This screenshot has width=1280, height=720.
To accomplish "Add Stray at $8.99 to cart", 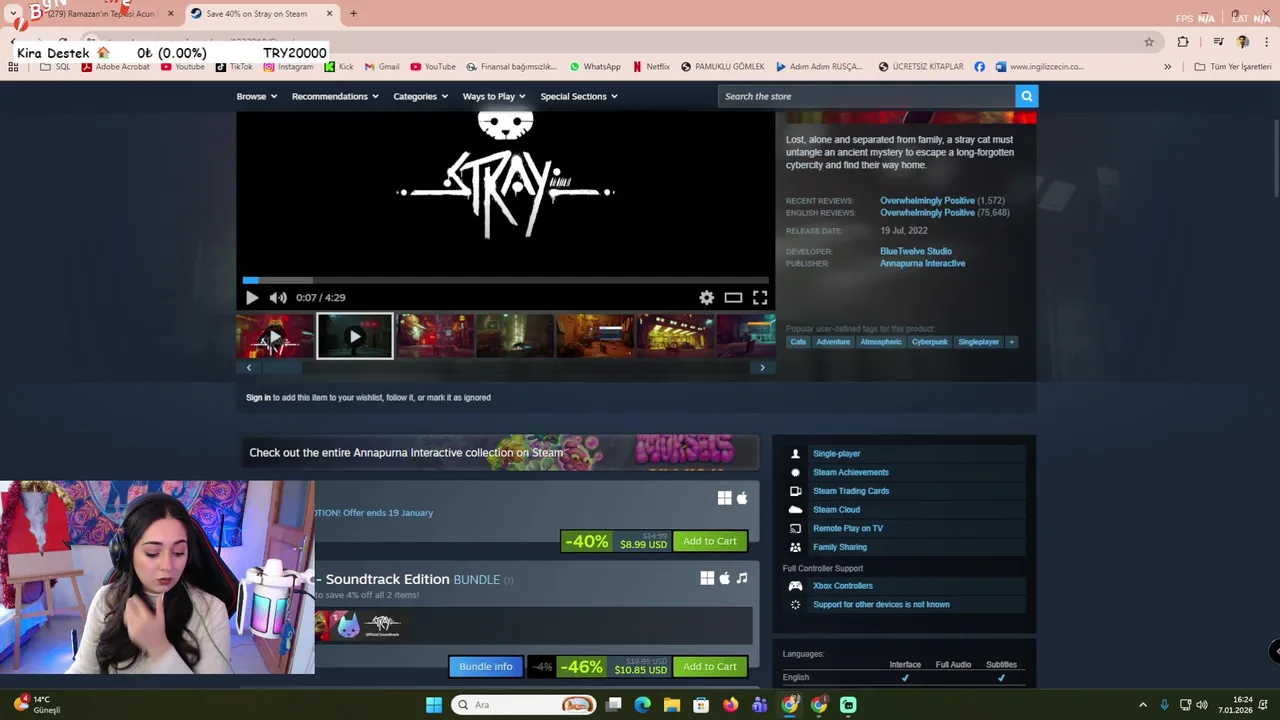I will coord(710,541).
